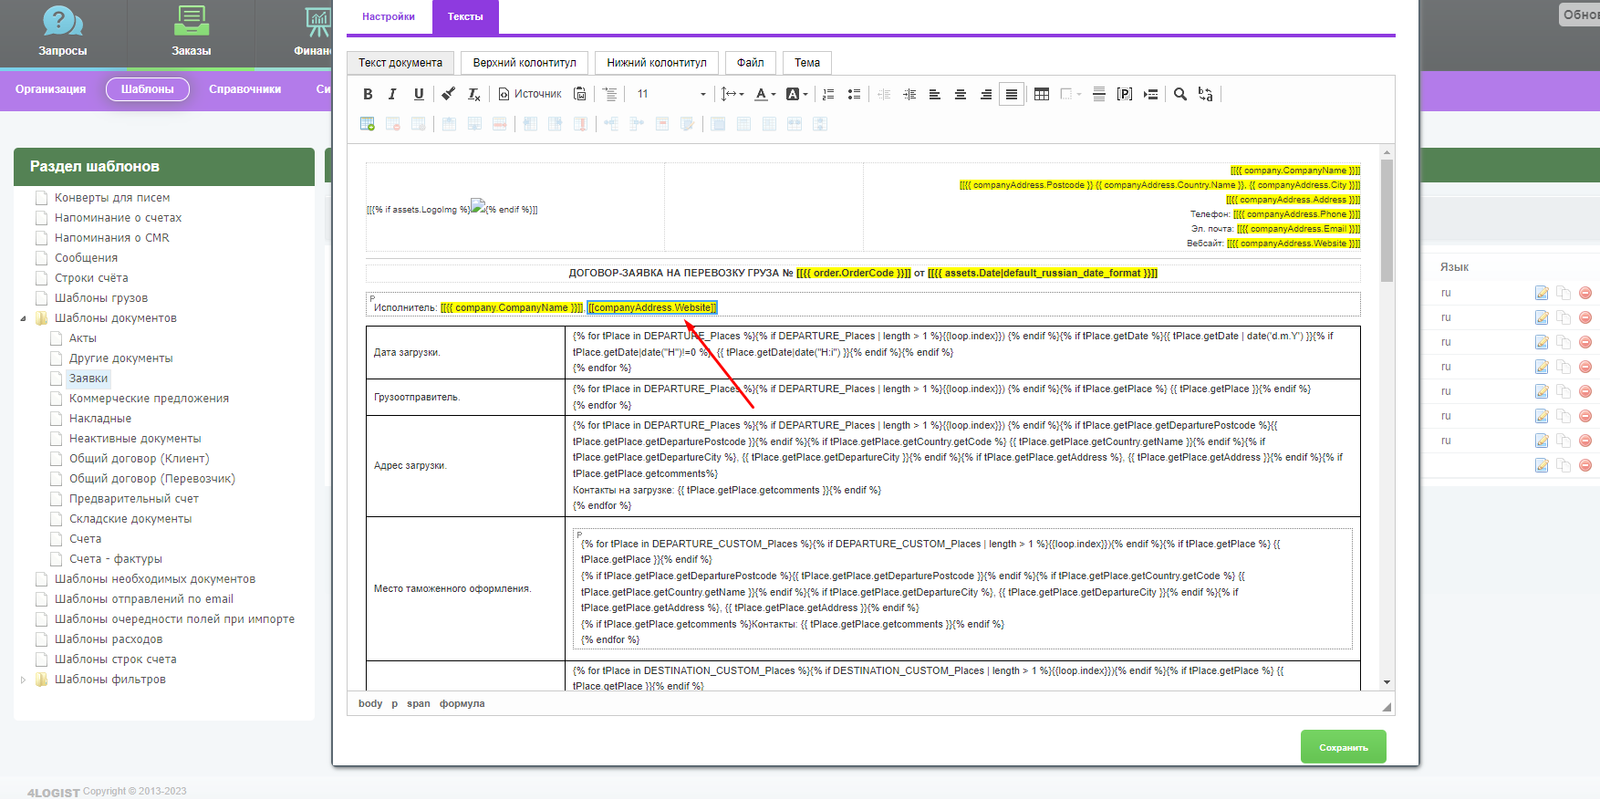
Task: Click the remove format icon
Action: click(x=474, y=94)
